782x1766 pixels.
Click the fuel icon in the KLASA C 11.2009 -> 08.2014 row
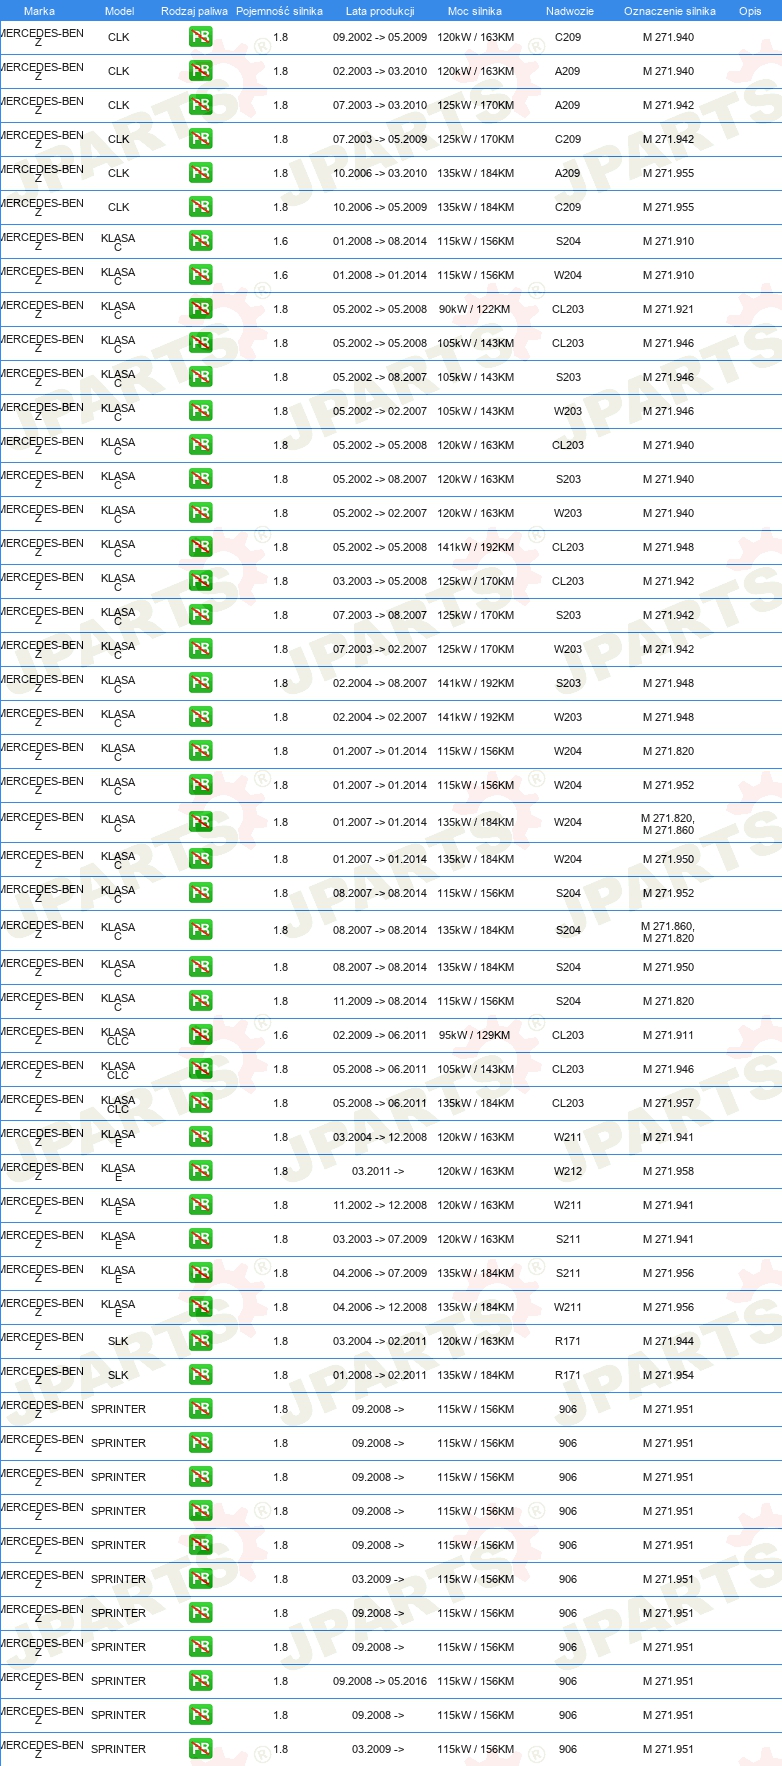pos(201,1001)
